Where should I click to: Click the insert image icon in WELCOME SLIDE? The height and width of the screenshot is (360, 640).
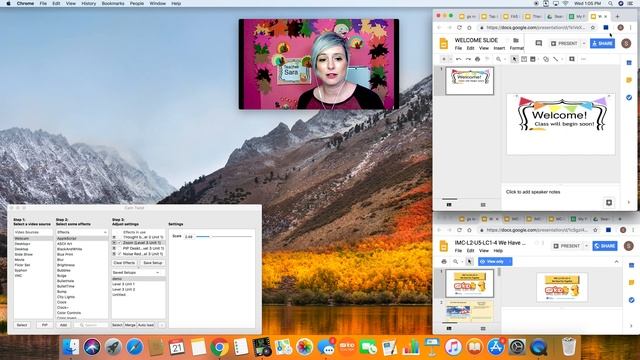(x=533, y=59)
